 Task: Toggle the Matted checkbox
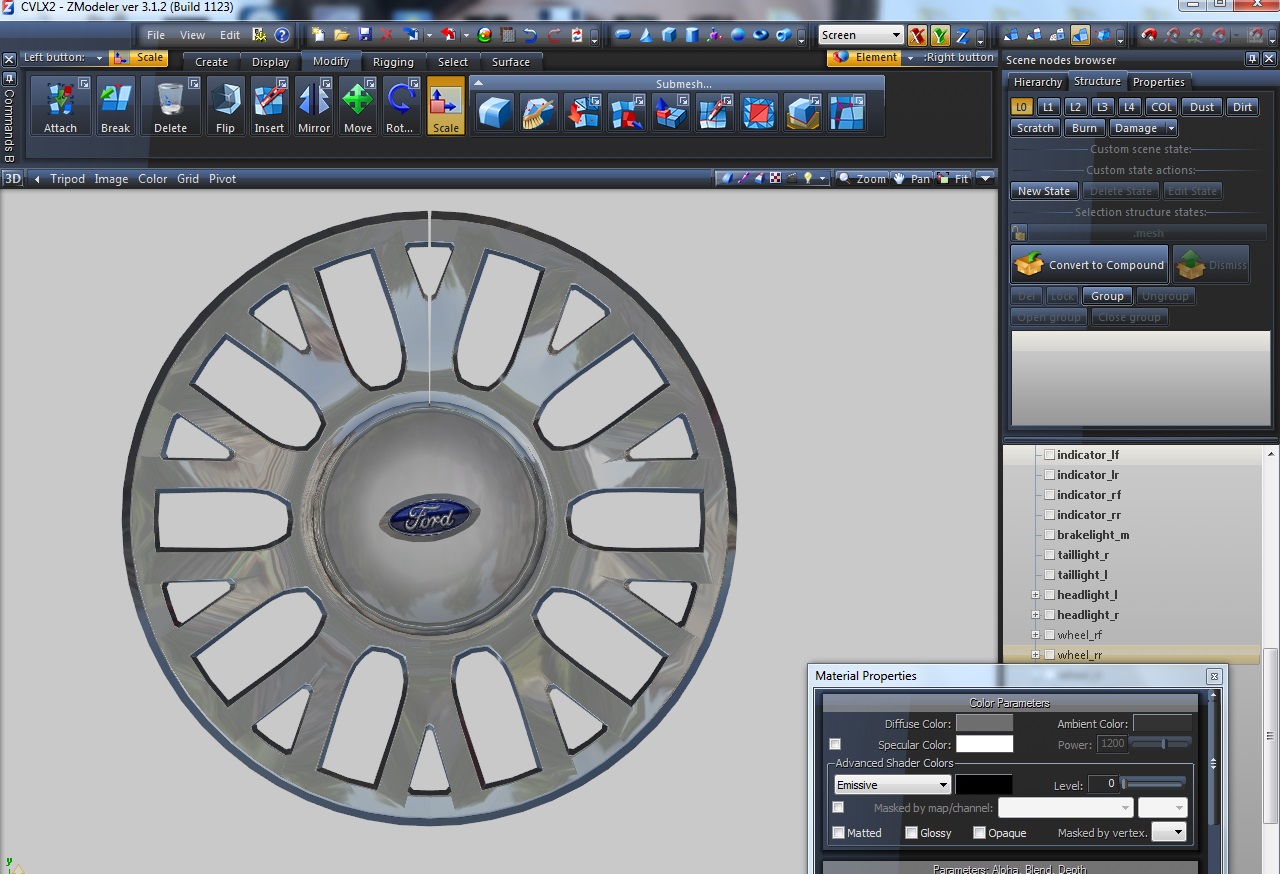(x=839, y=833)
